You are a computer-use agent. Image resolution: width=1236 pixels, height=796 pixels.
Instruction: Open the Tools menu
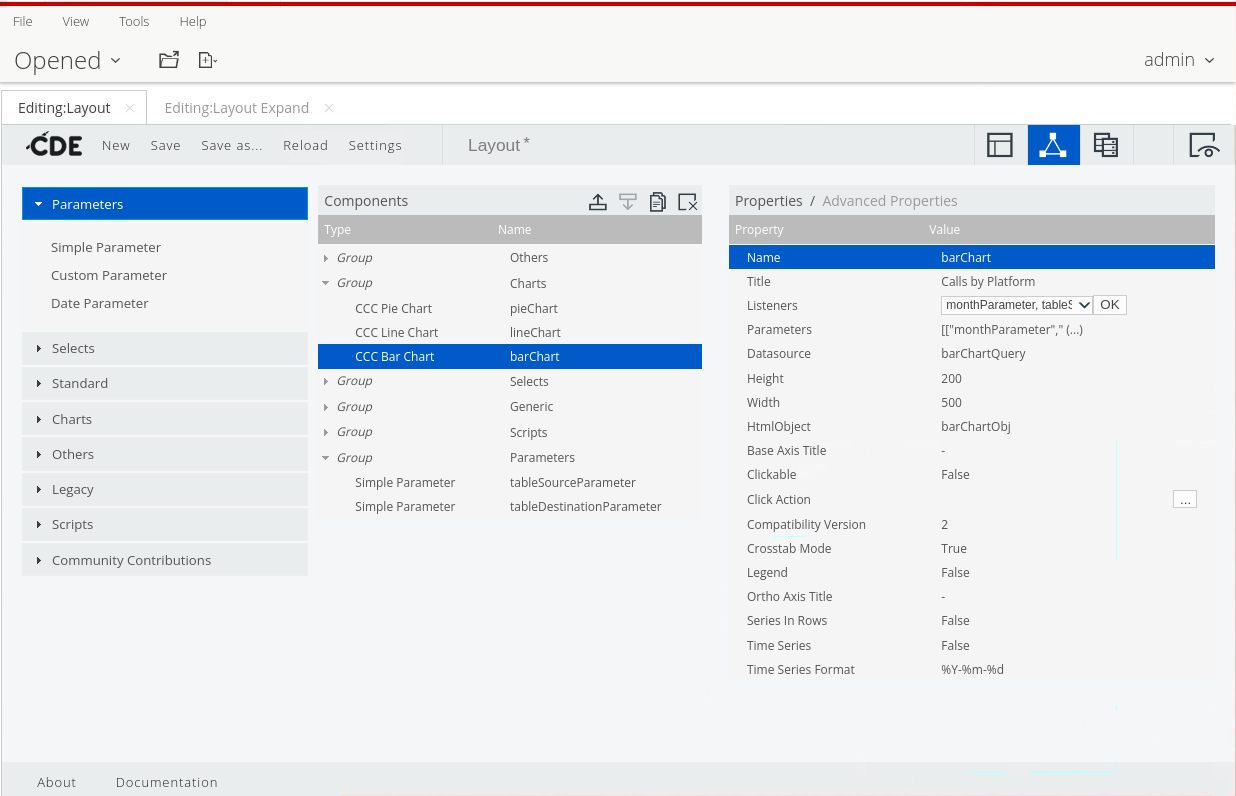point(134,21)
